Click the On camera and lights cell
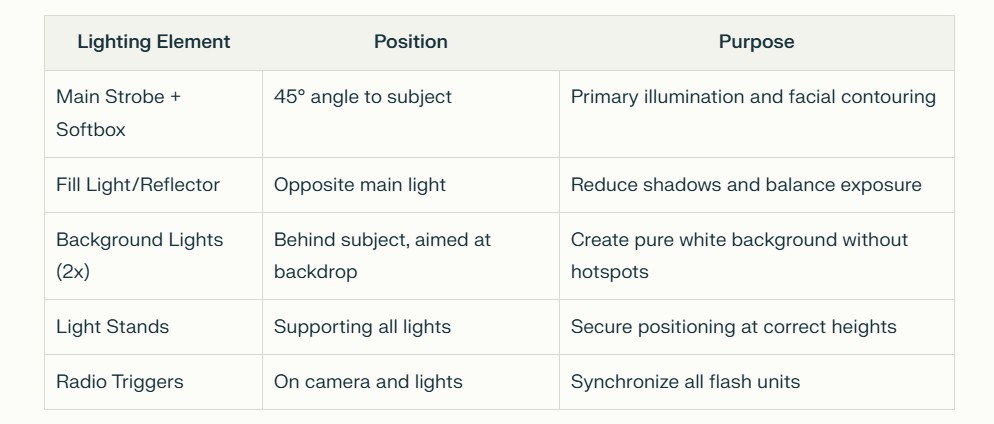Screen dimensions: 994x424 coord(411,382)
